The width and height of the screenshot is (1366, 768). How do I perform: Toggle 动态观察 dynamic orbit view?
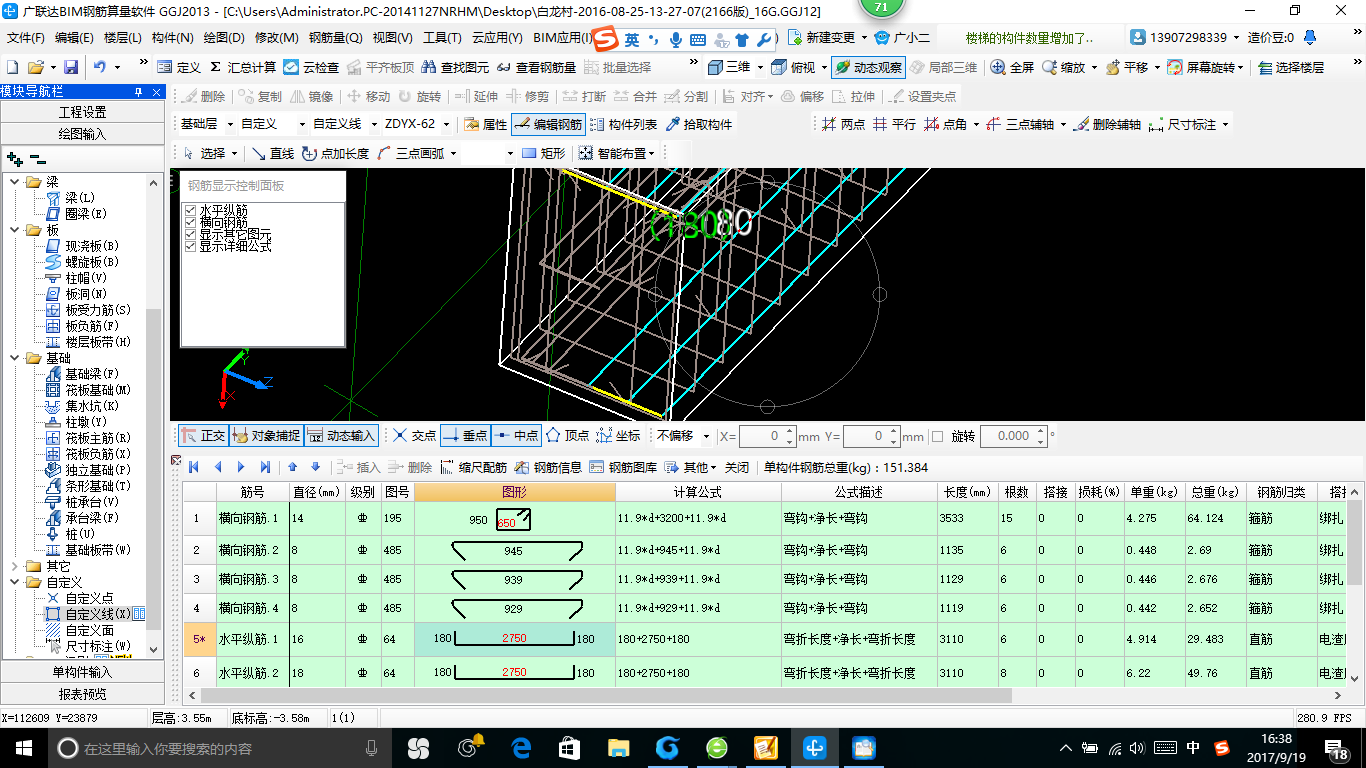[867, 67]
